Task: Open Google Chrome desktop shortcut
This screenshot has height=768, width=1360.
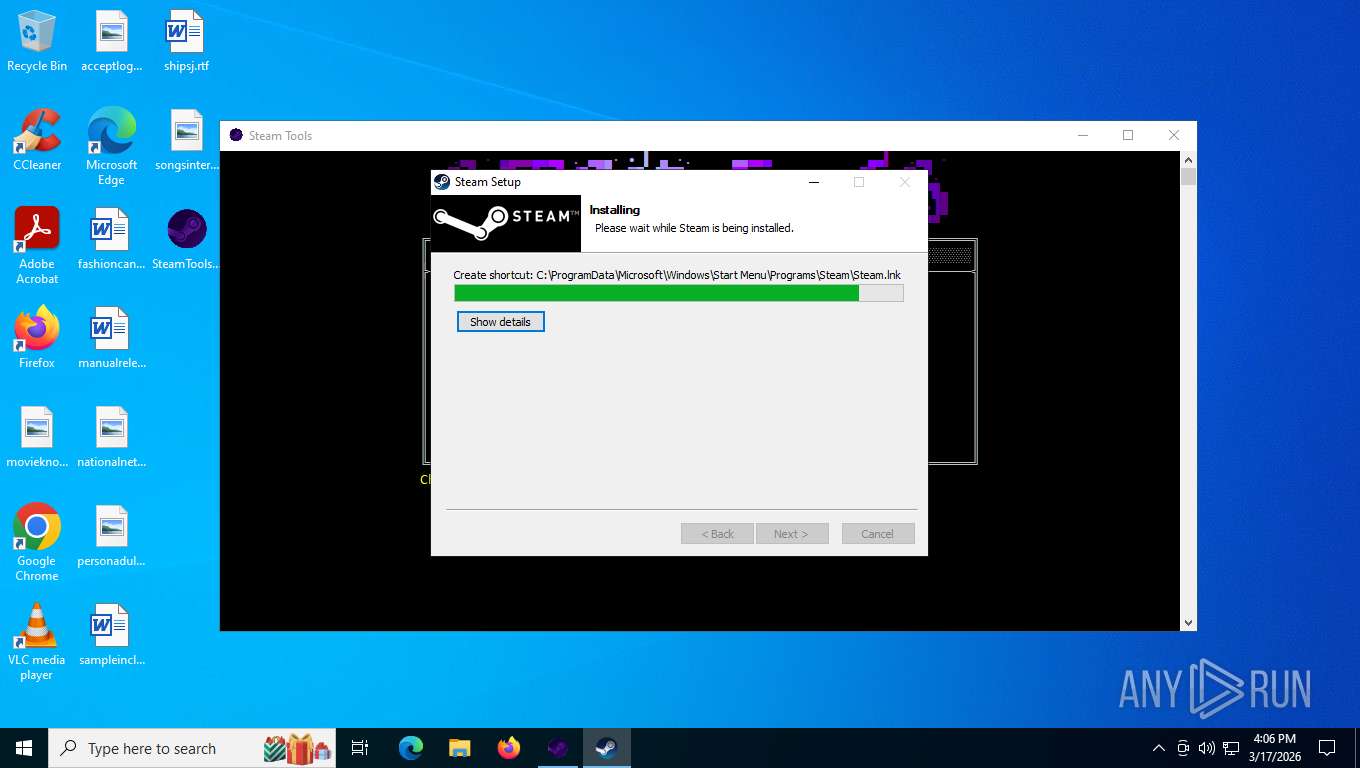Action: 37,542
